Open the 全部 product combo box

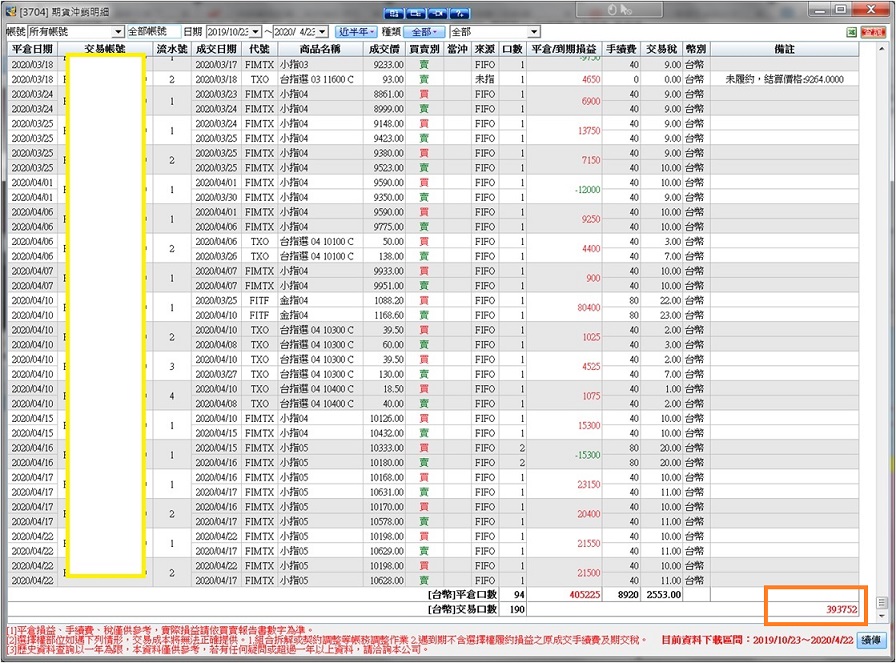534,32
